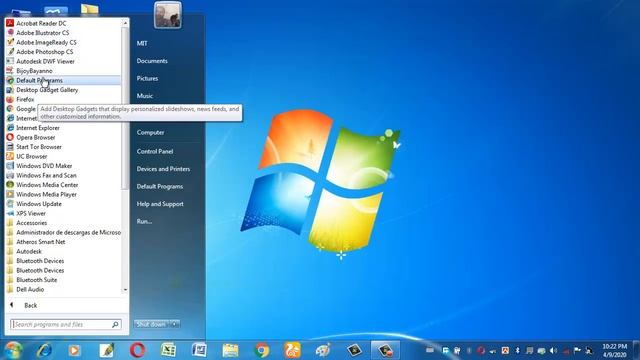Open Word from the taskbar
The image size is (640, 360).
[199, 350]
